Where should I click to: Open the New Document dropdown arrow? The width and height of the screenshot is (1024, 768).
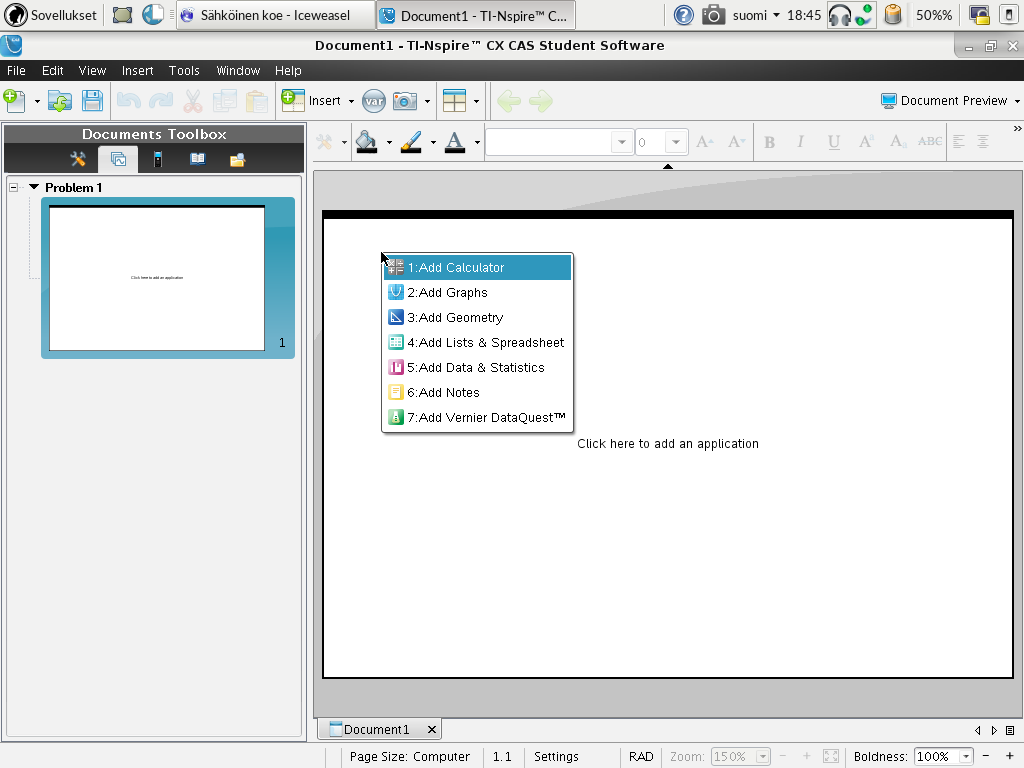[x=37, y=101]
